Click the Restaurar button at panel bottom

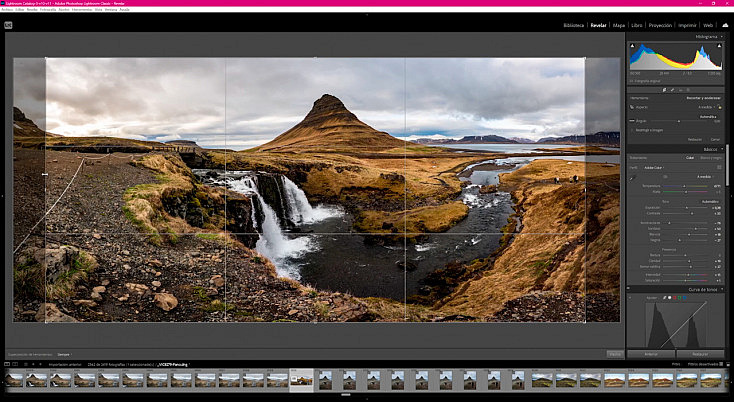(x=700, y=354)
